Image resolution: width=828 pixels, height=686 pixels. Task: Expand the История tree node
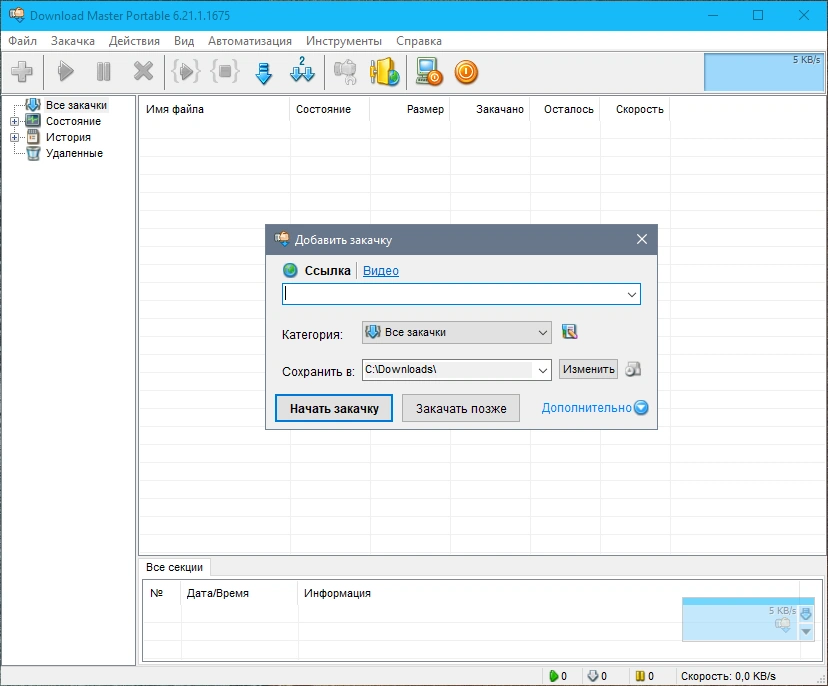pyautogui.click(x=14, y=137)
